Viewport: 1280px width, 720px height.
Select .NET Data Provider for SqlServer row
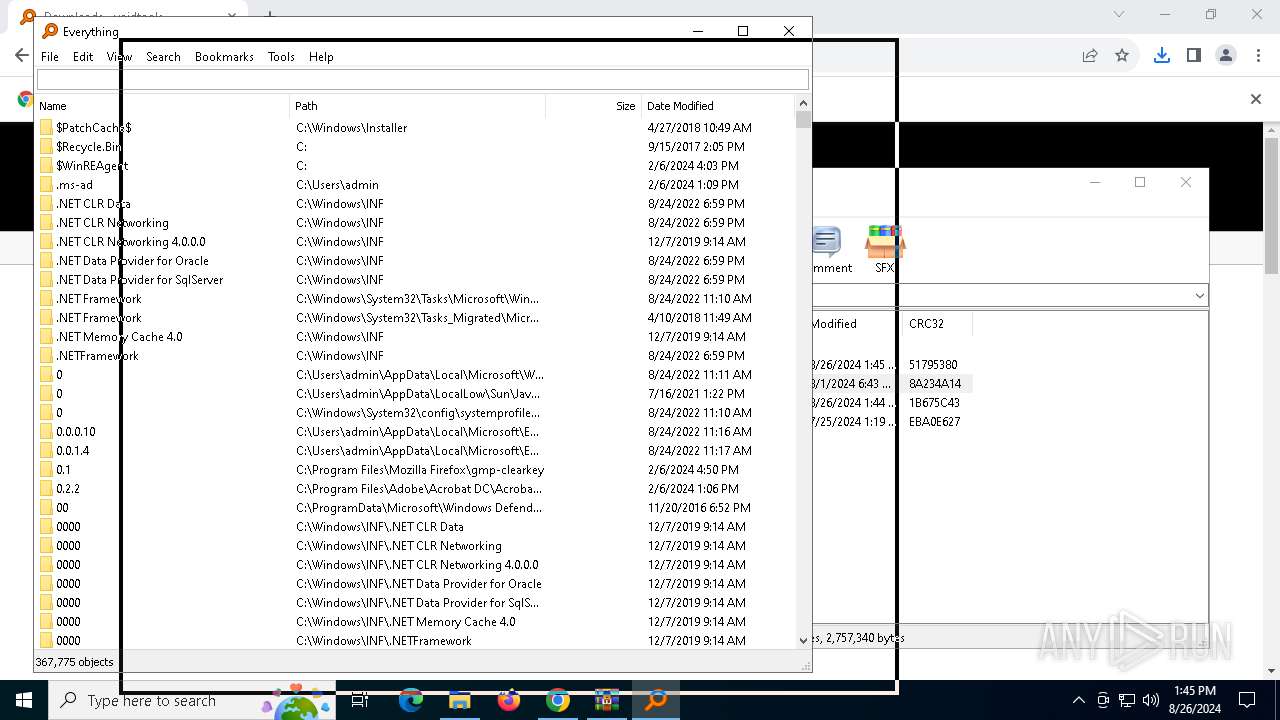416,280
